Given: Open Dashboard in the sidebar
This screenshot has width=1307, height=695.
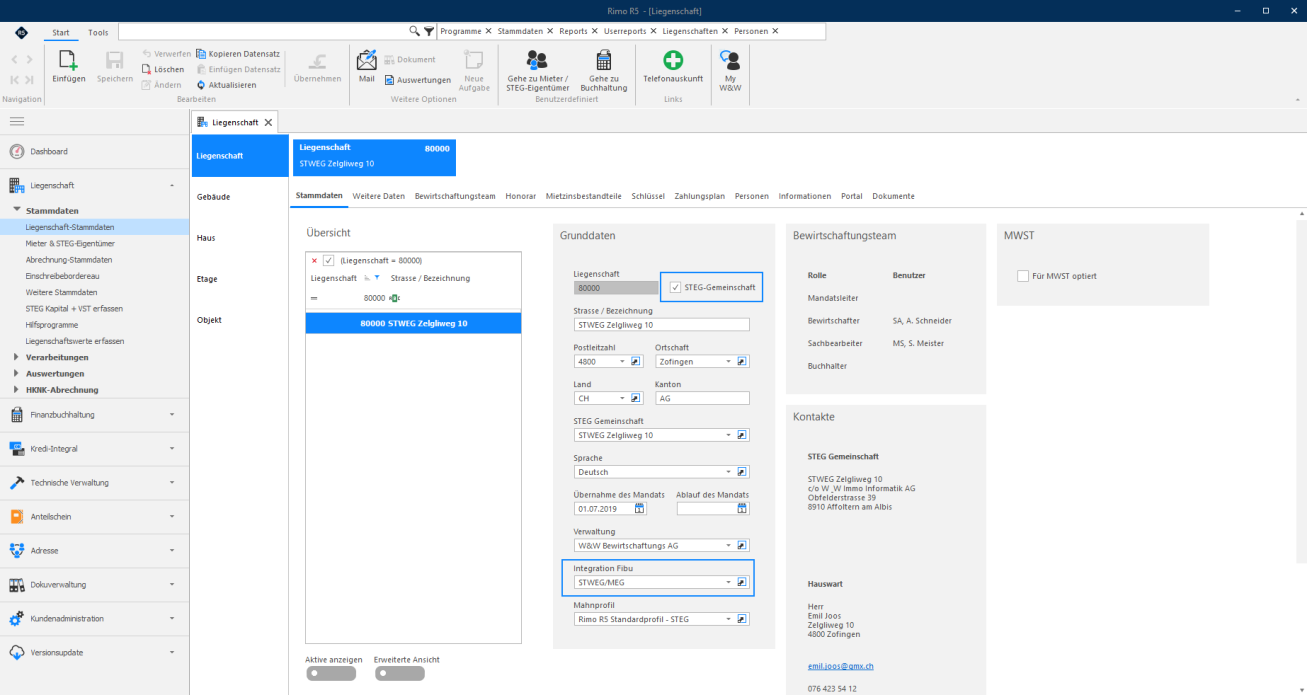Looking at the screenshot, I should coord(94,151).
